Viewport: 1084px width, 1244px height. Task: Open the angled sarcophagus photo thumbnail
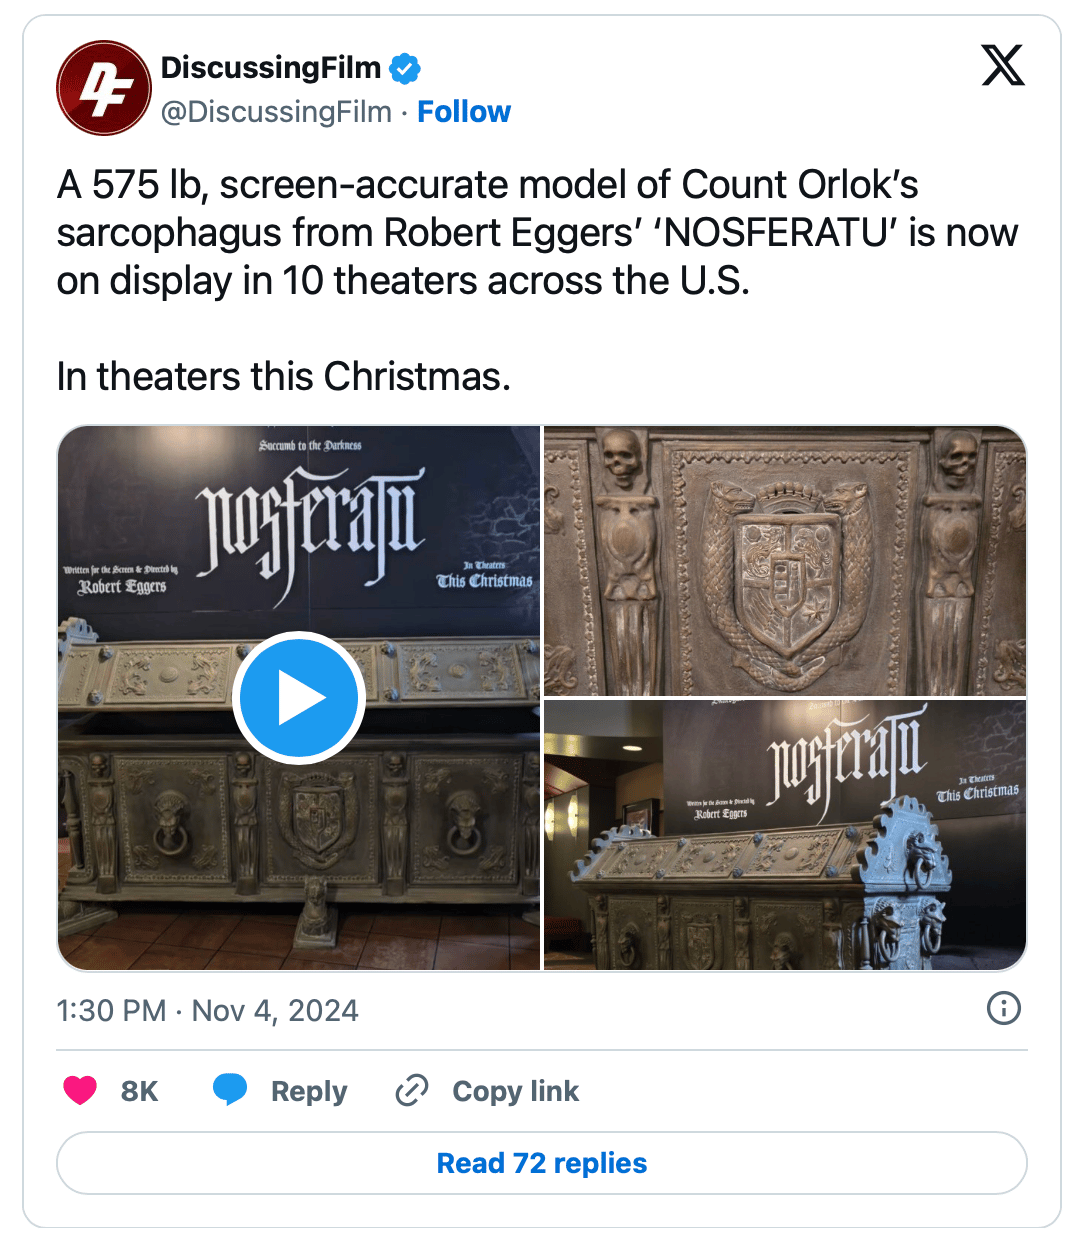pos(785,835)
